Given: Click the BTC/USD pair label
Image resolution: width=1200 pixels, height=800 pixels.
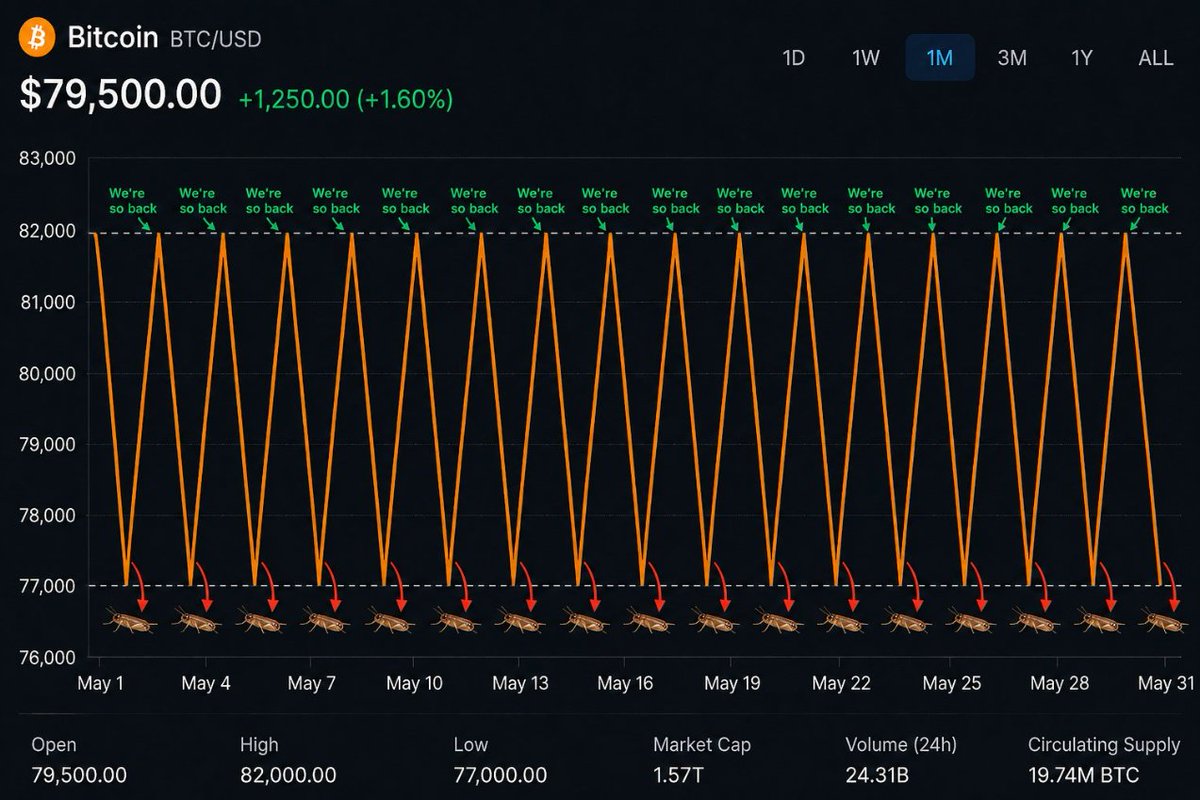Looking at the screenshot, I should pyautogui.click(x=216, y=40).
